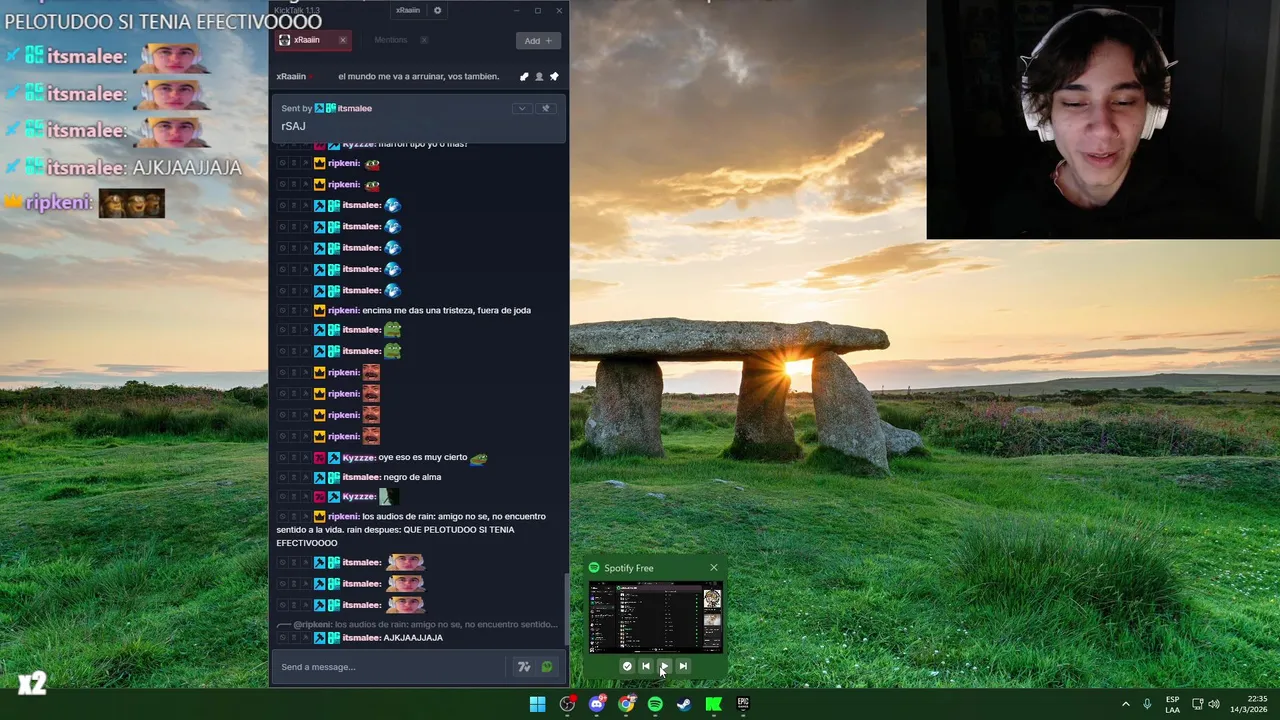This screenshot has height=720, width=1280.
Task: Click message text AJKJAAJJAJA in KickTalk chat
Action: point(413,638)
